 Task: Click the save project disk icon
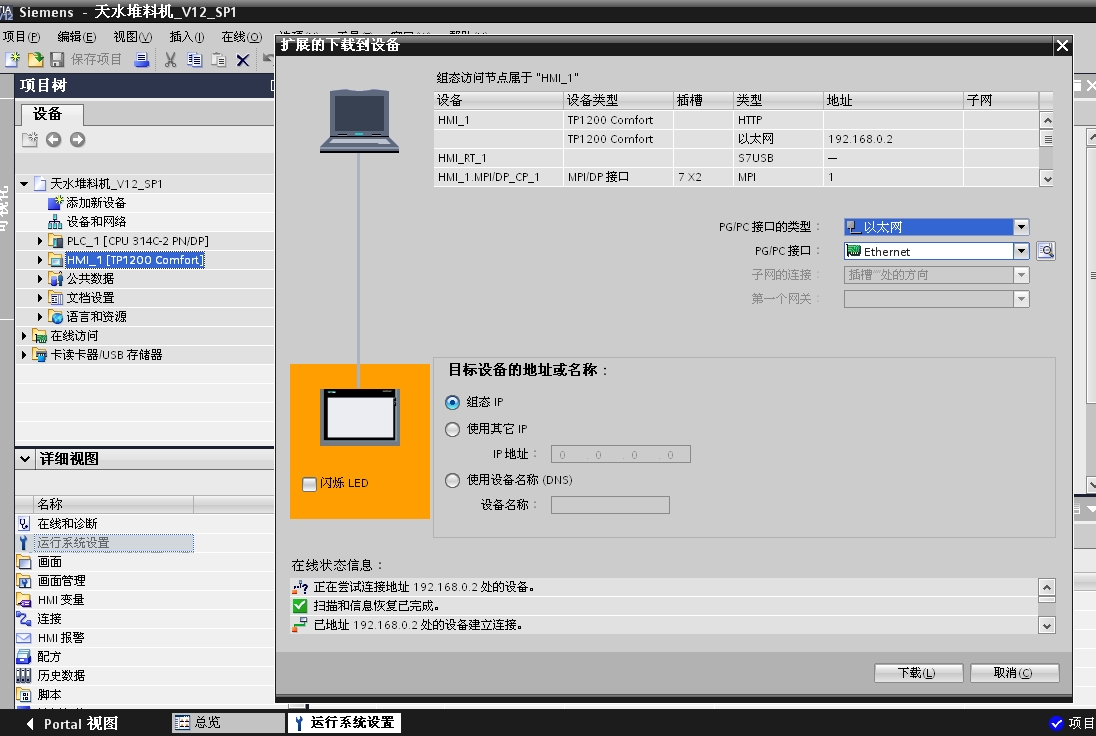[x=57, y=59]
